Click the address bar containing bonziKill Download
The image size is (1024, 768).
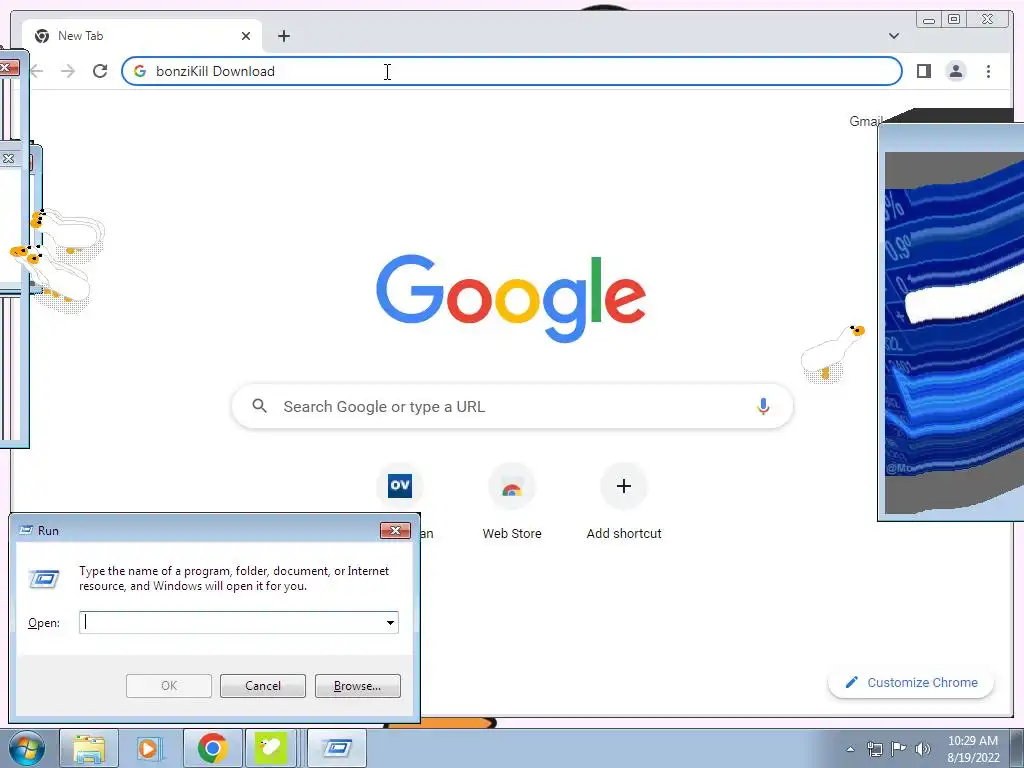511,71
